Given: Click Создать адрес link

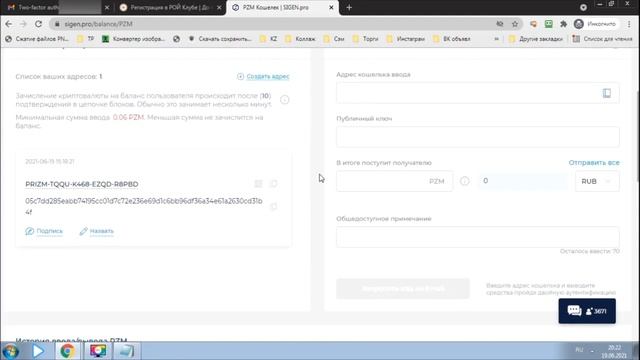Looking at the screenshot, I should tap(263, 76).
